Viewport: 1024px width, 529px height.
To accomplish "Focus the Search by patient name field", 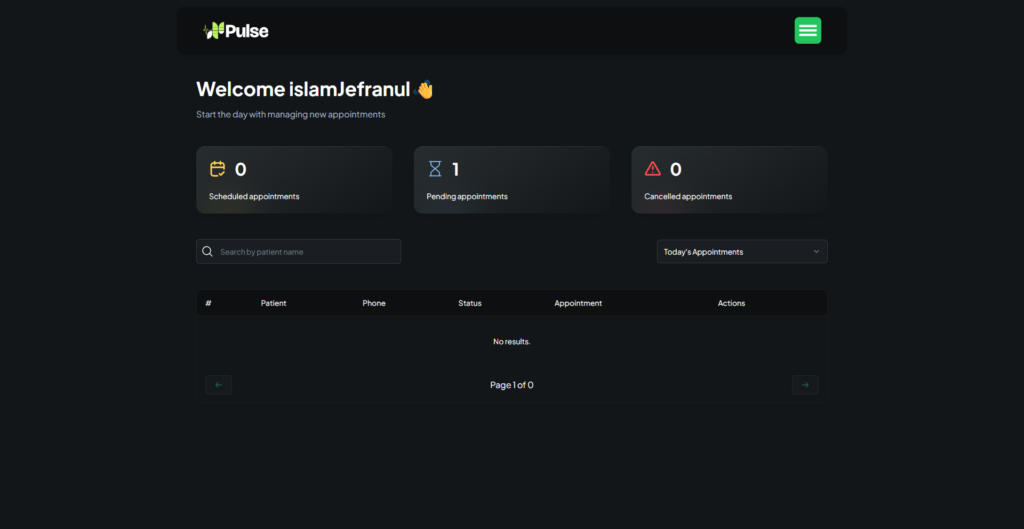I will coord(305,252).
